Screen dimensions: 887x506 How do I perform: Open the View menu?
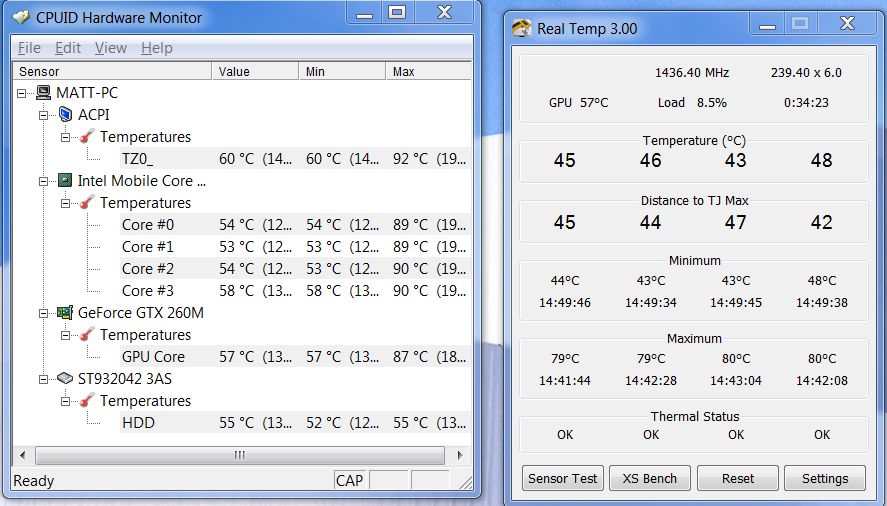[x=110, y=48]
